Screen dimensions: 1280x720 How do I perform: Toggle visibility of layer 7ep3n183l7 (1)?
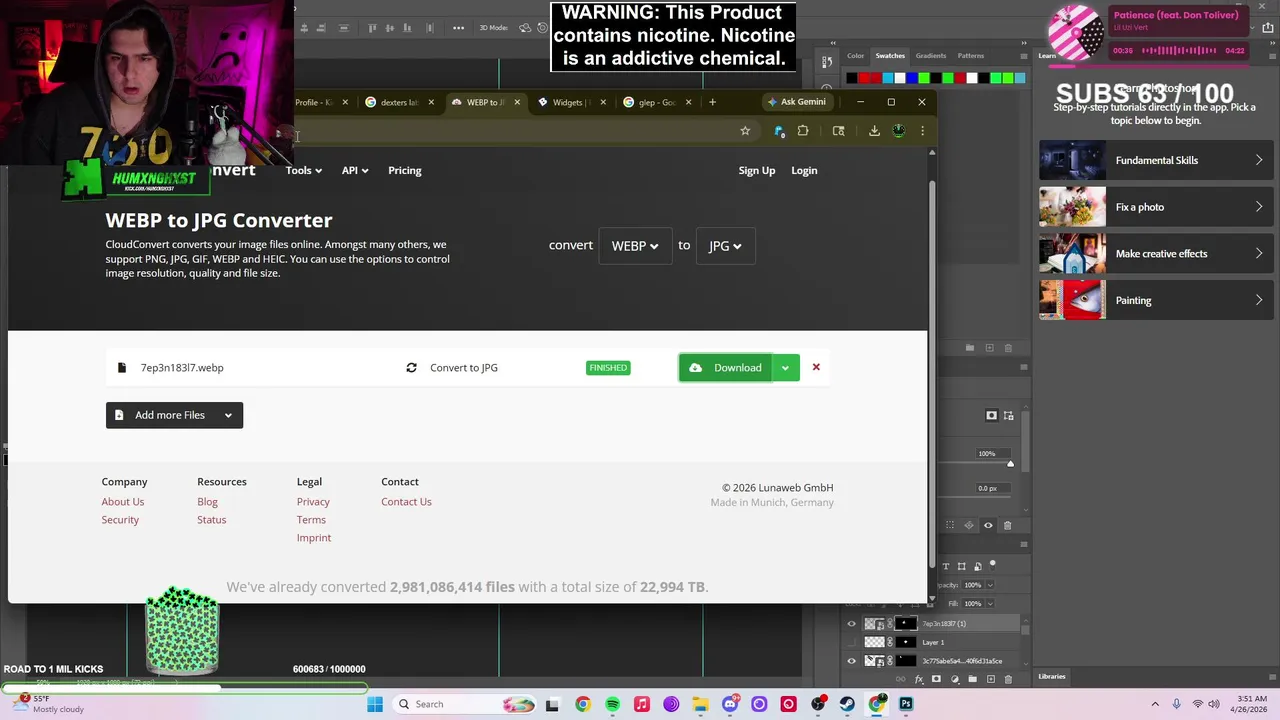(x=852, y=624)
